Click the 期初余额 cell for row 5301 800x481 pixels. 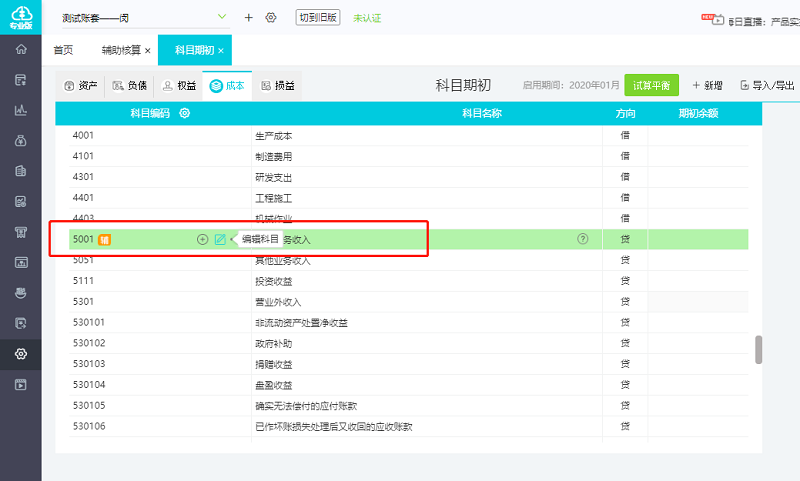pos(698,302)
